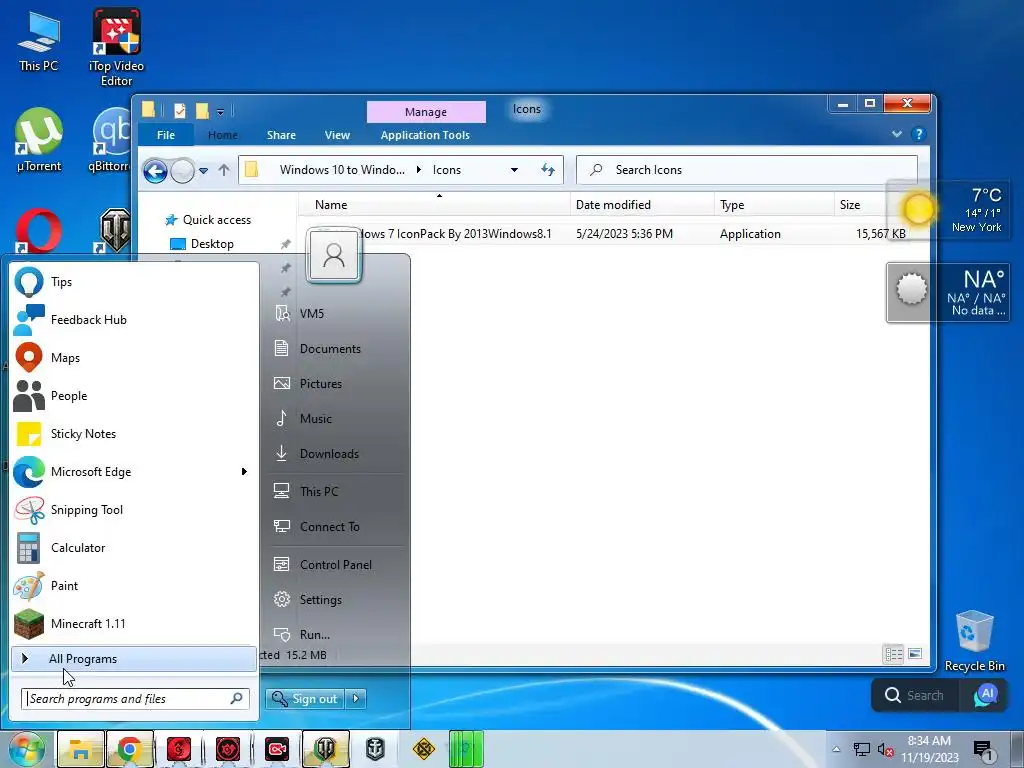Open the power options arrow beside Sign out
The width and height of the screenshot is (1024, 768).
(x=356, y=699)
